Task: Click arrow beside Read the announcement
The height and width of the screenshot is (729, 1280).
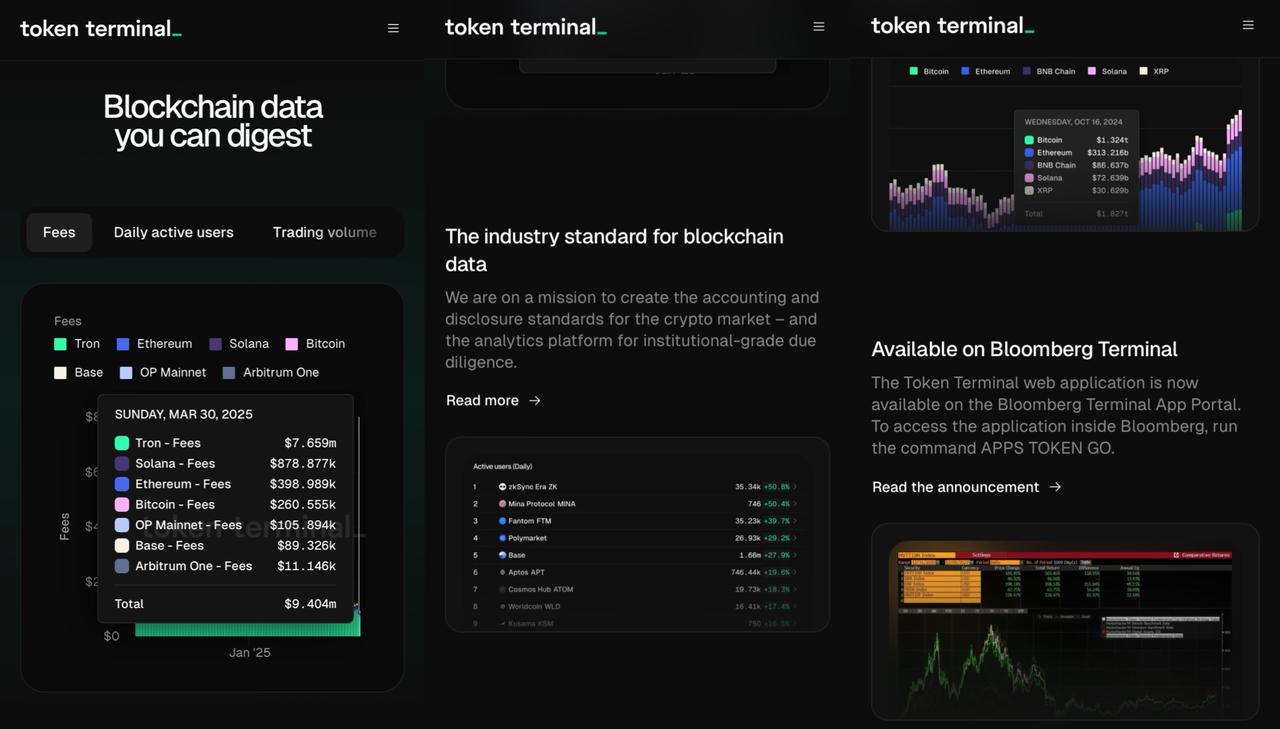Action: click(1055, 487)
